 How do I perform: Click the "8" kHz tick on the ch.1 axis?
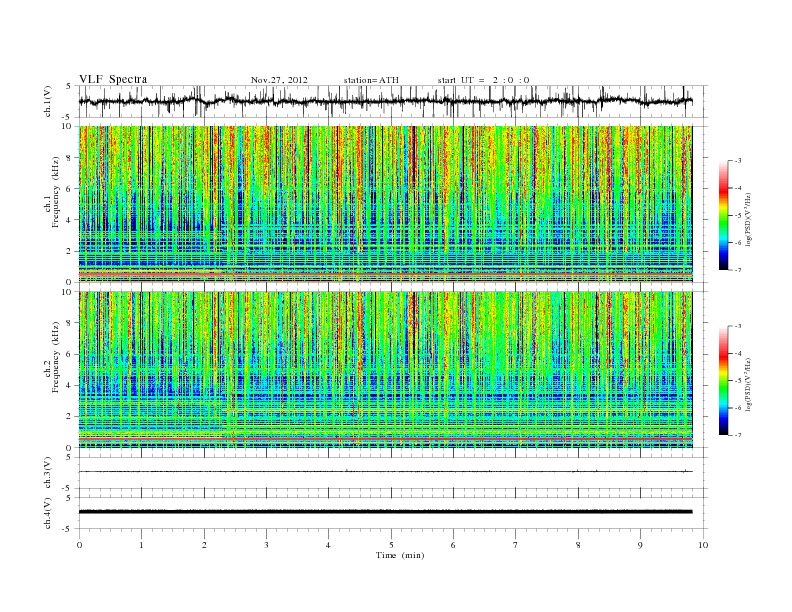(x=69, y=158)
